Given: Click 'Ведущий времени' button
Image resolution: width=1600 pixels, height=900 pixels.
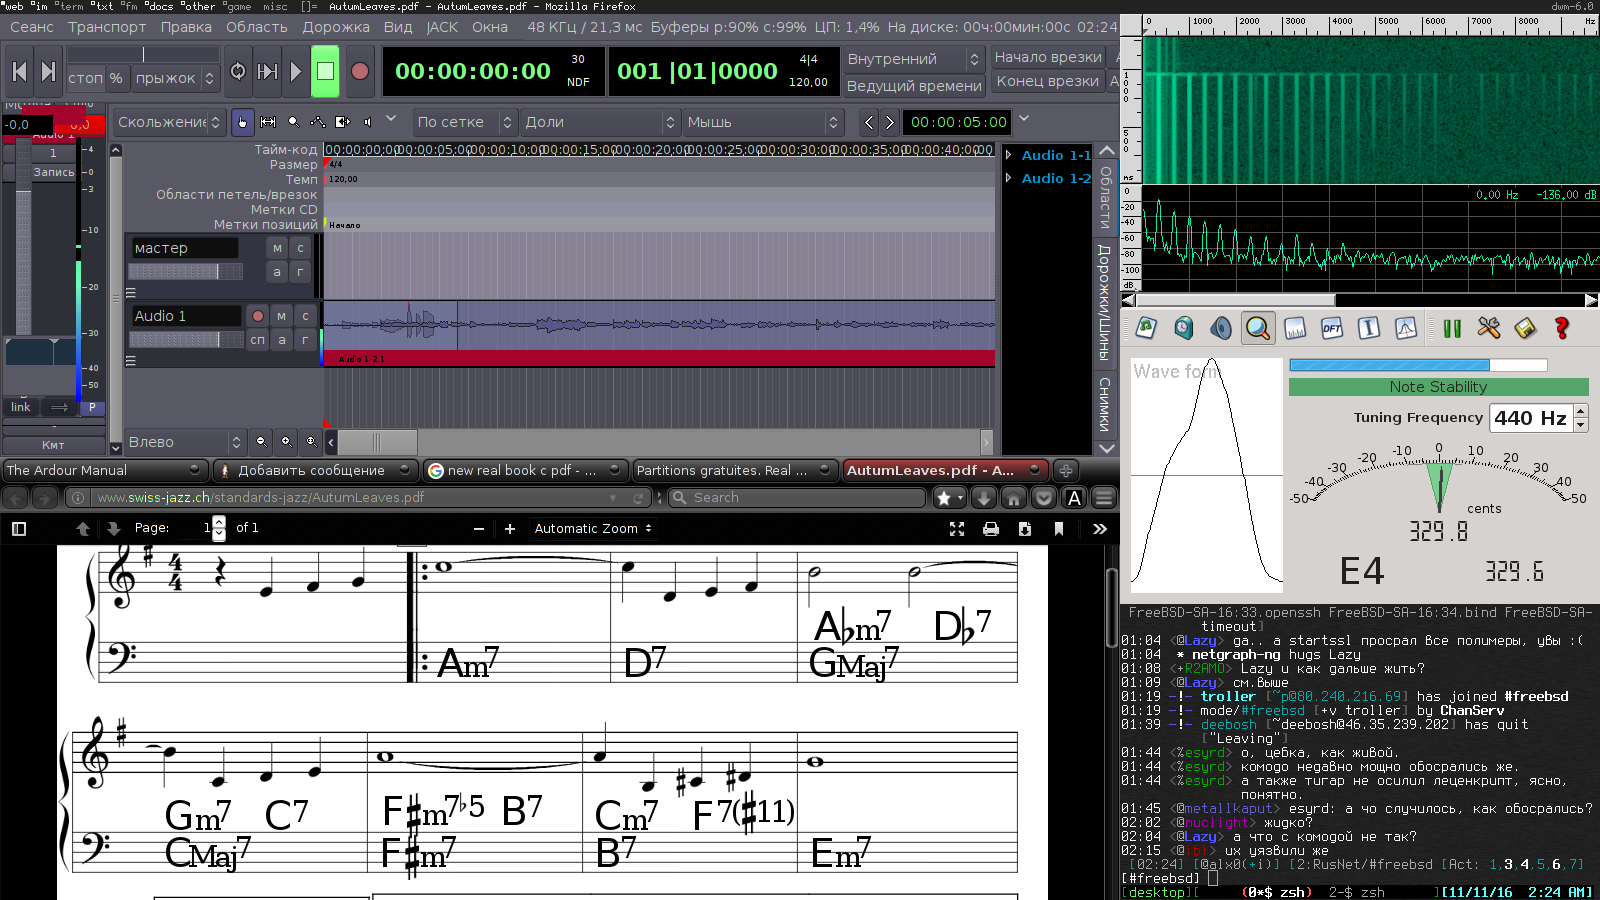Looking at the screenshot, I should tap(914, 86).
